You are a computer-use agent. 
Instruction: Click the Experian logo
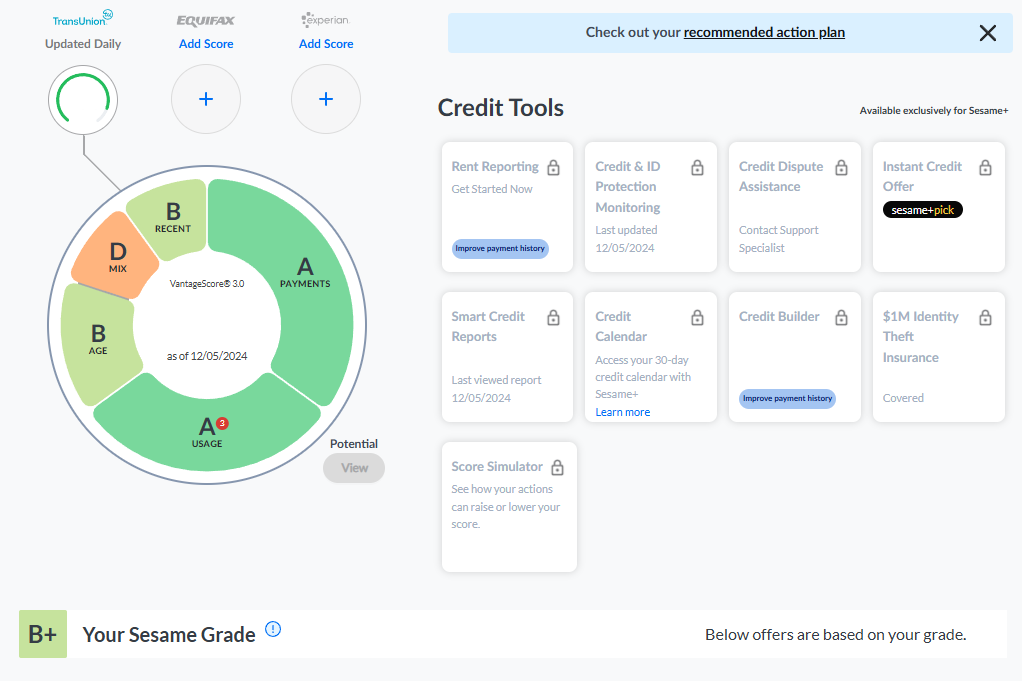[325, 20]
